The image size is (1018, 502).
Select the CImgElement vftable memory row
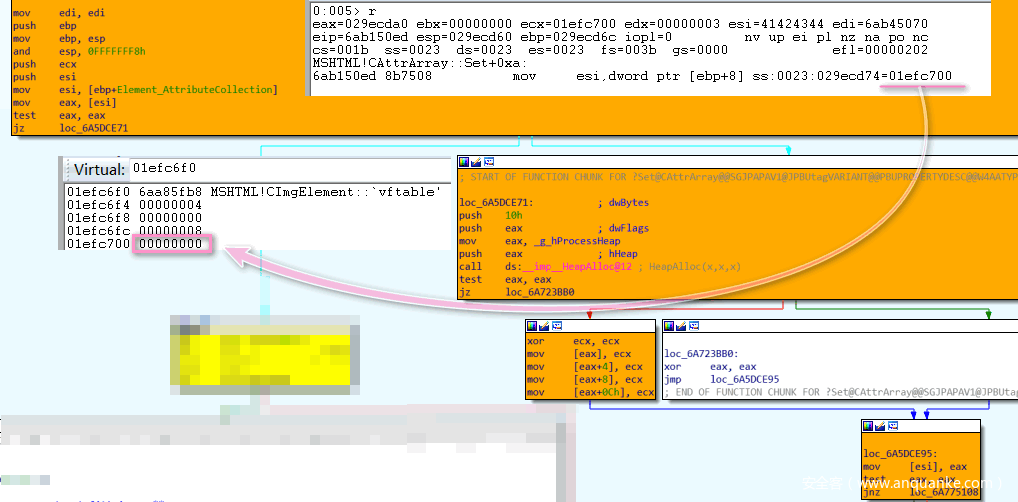coord(254,191)
